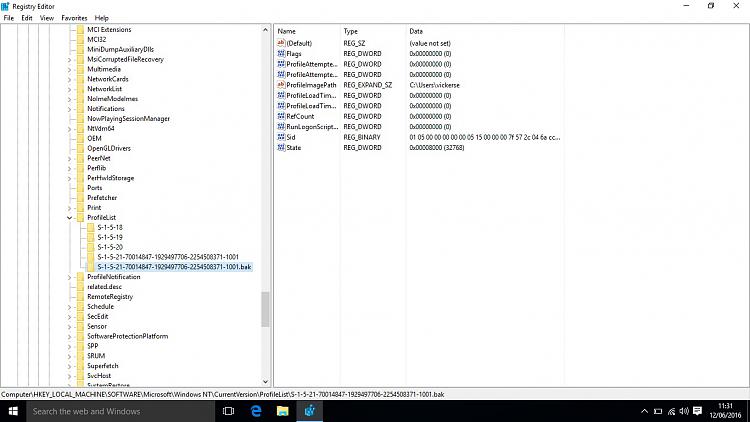This screenshot has width=750, height=422.
Task: Click the (value not set) data cell
Action: [430, 44]
